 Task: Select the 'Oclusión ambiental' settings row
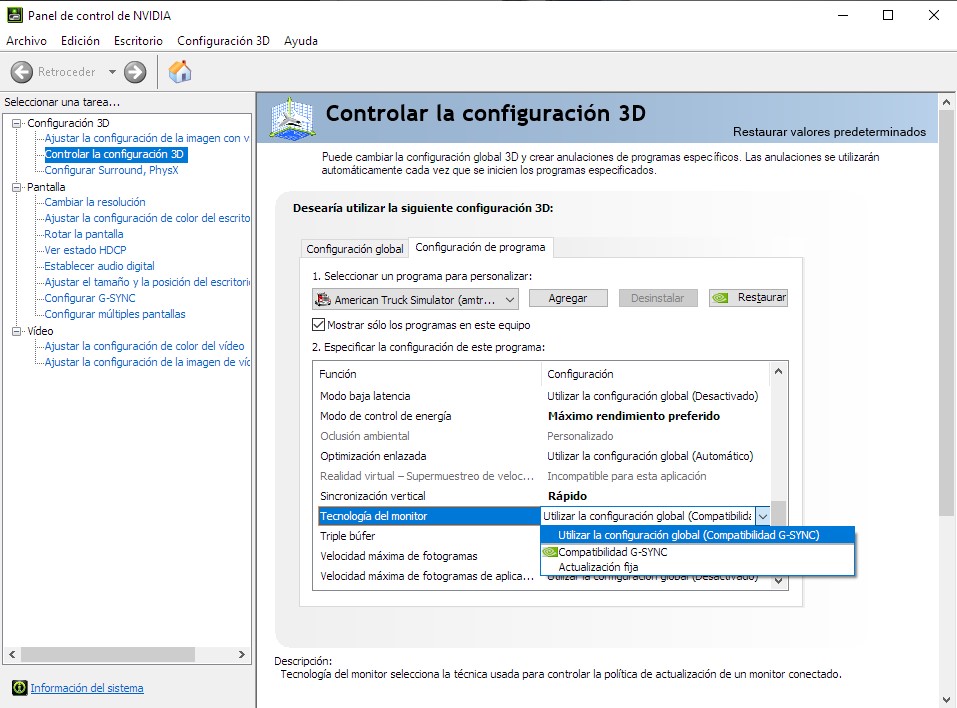(x=542, y=436)
